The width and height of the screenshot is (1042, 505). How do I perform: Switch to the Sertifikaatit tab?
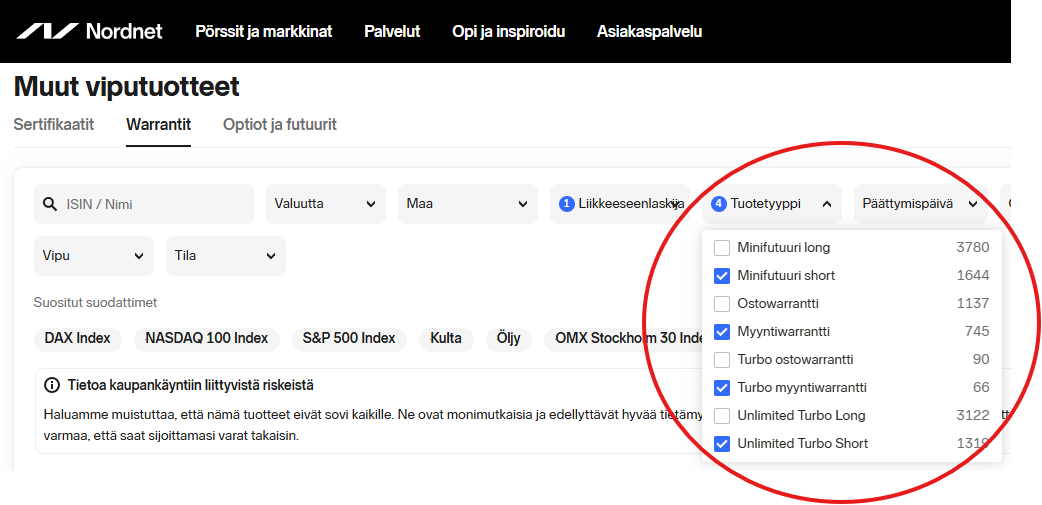click(x=54, y=125)
